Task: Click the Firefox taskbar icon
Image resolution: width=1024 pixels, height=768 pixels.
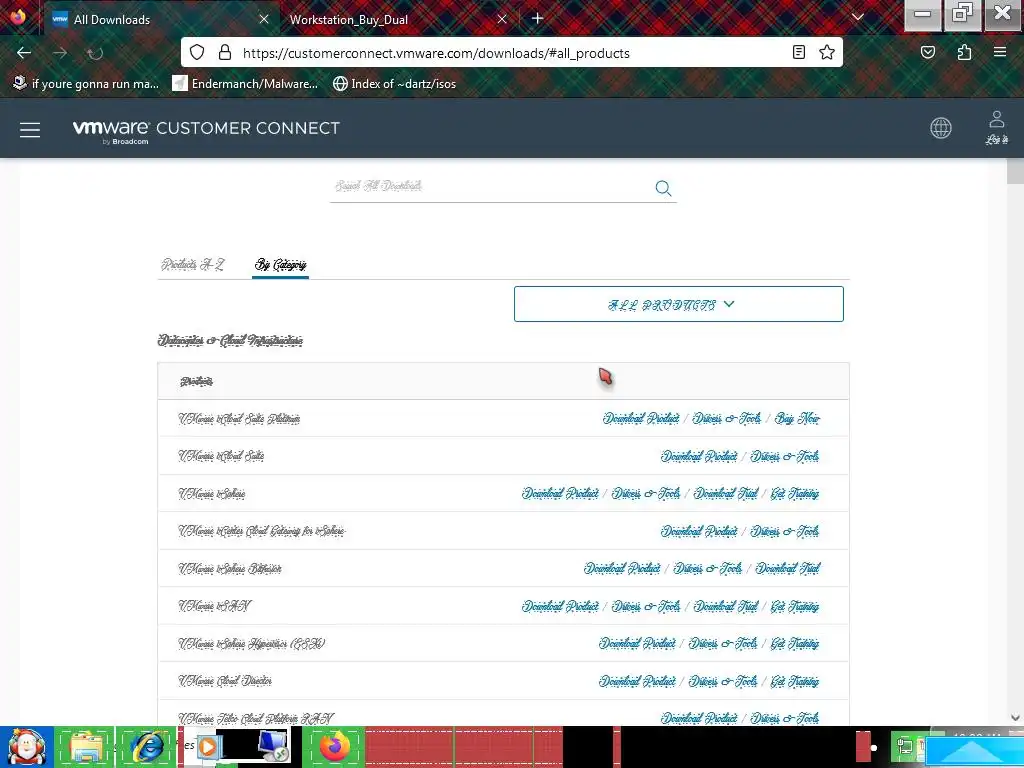Action: 334,747
